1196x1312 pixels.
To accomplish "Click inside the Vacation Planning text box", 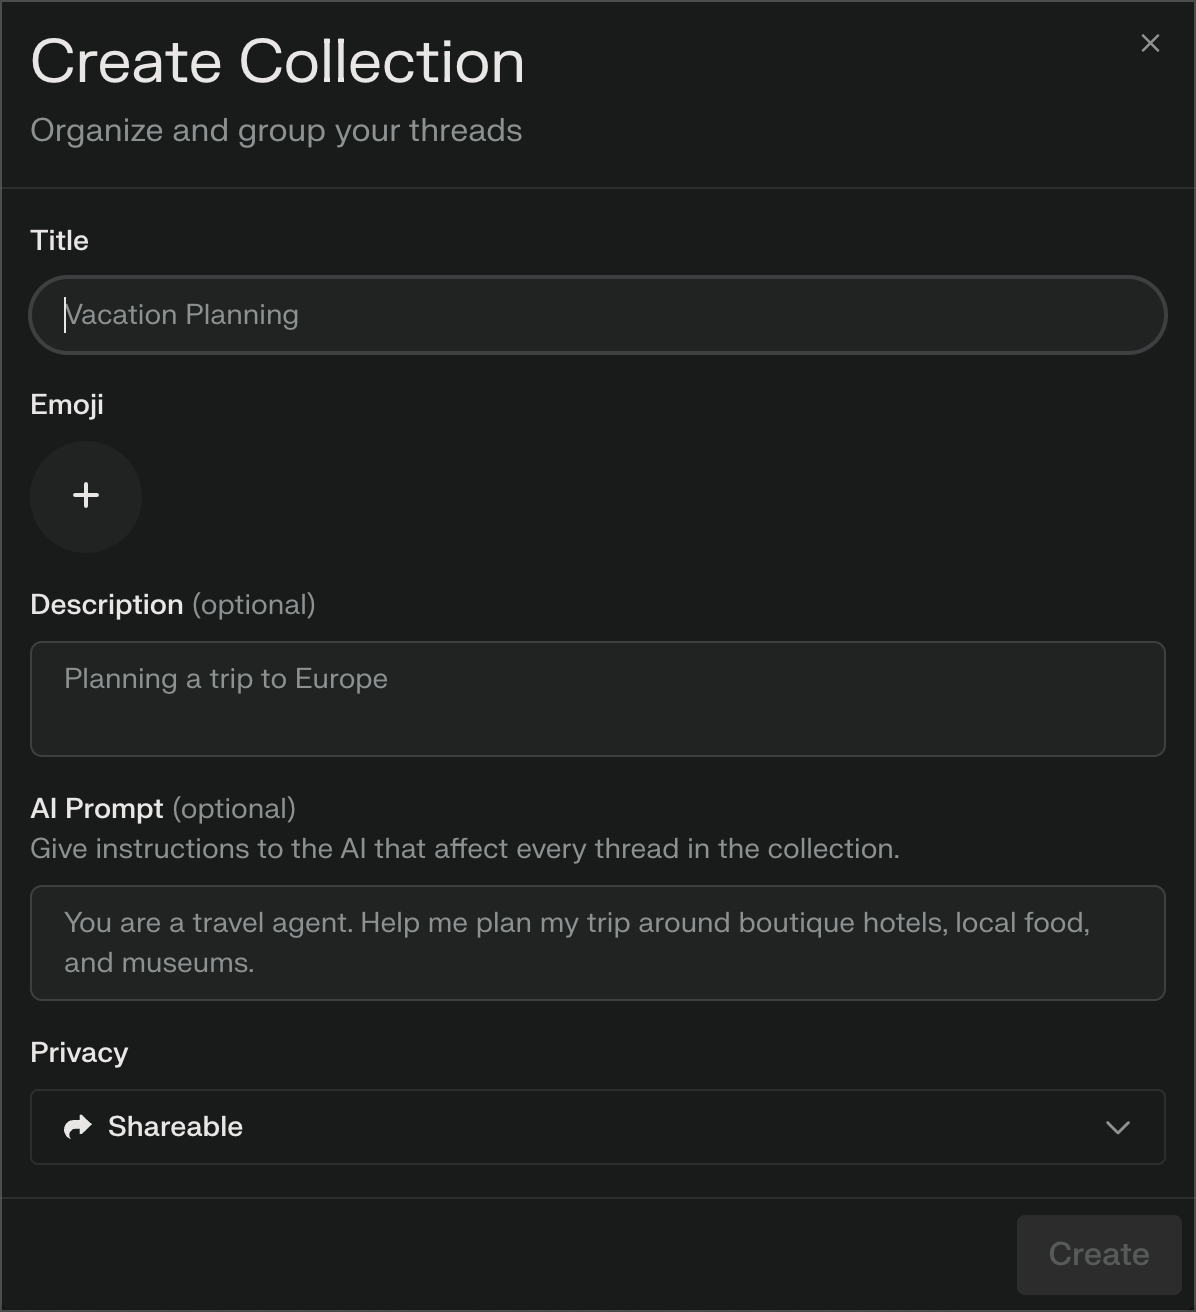I will click(598, 314).
